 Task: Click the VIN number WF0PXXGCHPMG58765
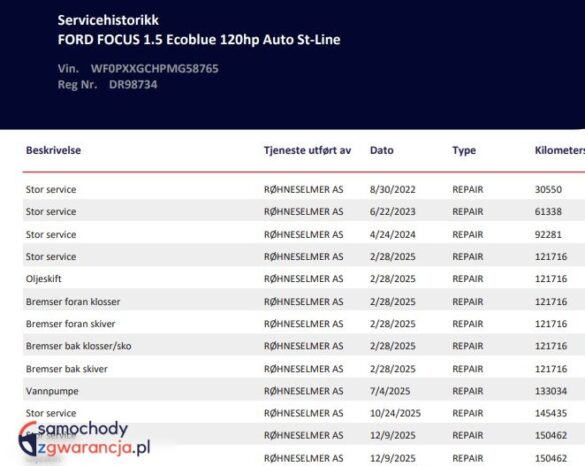pos(154,69)
